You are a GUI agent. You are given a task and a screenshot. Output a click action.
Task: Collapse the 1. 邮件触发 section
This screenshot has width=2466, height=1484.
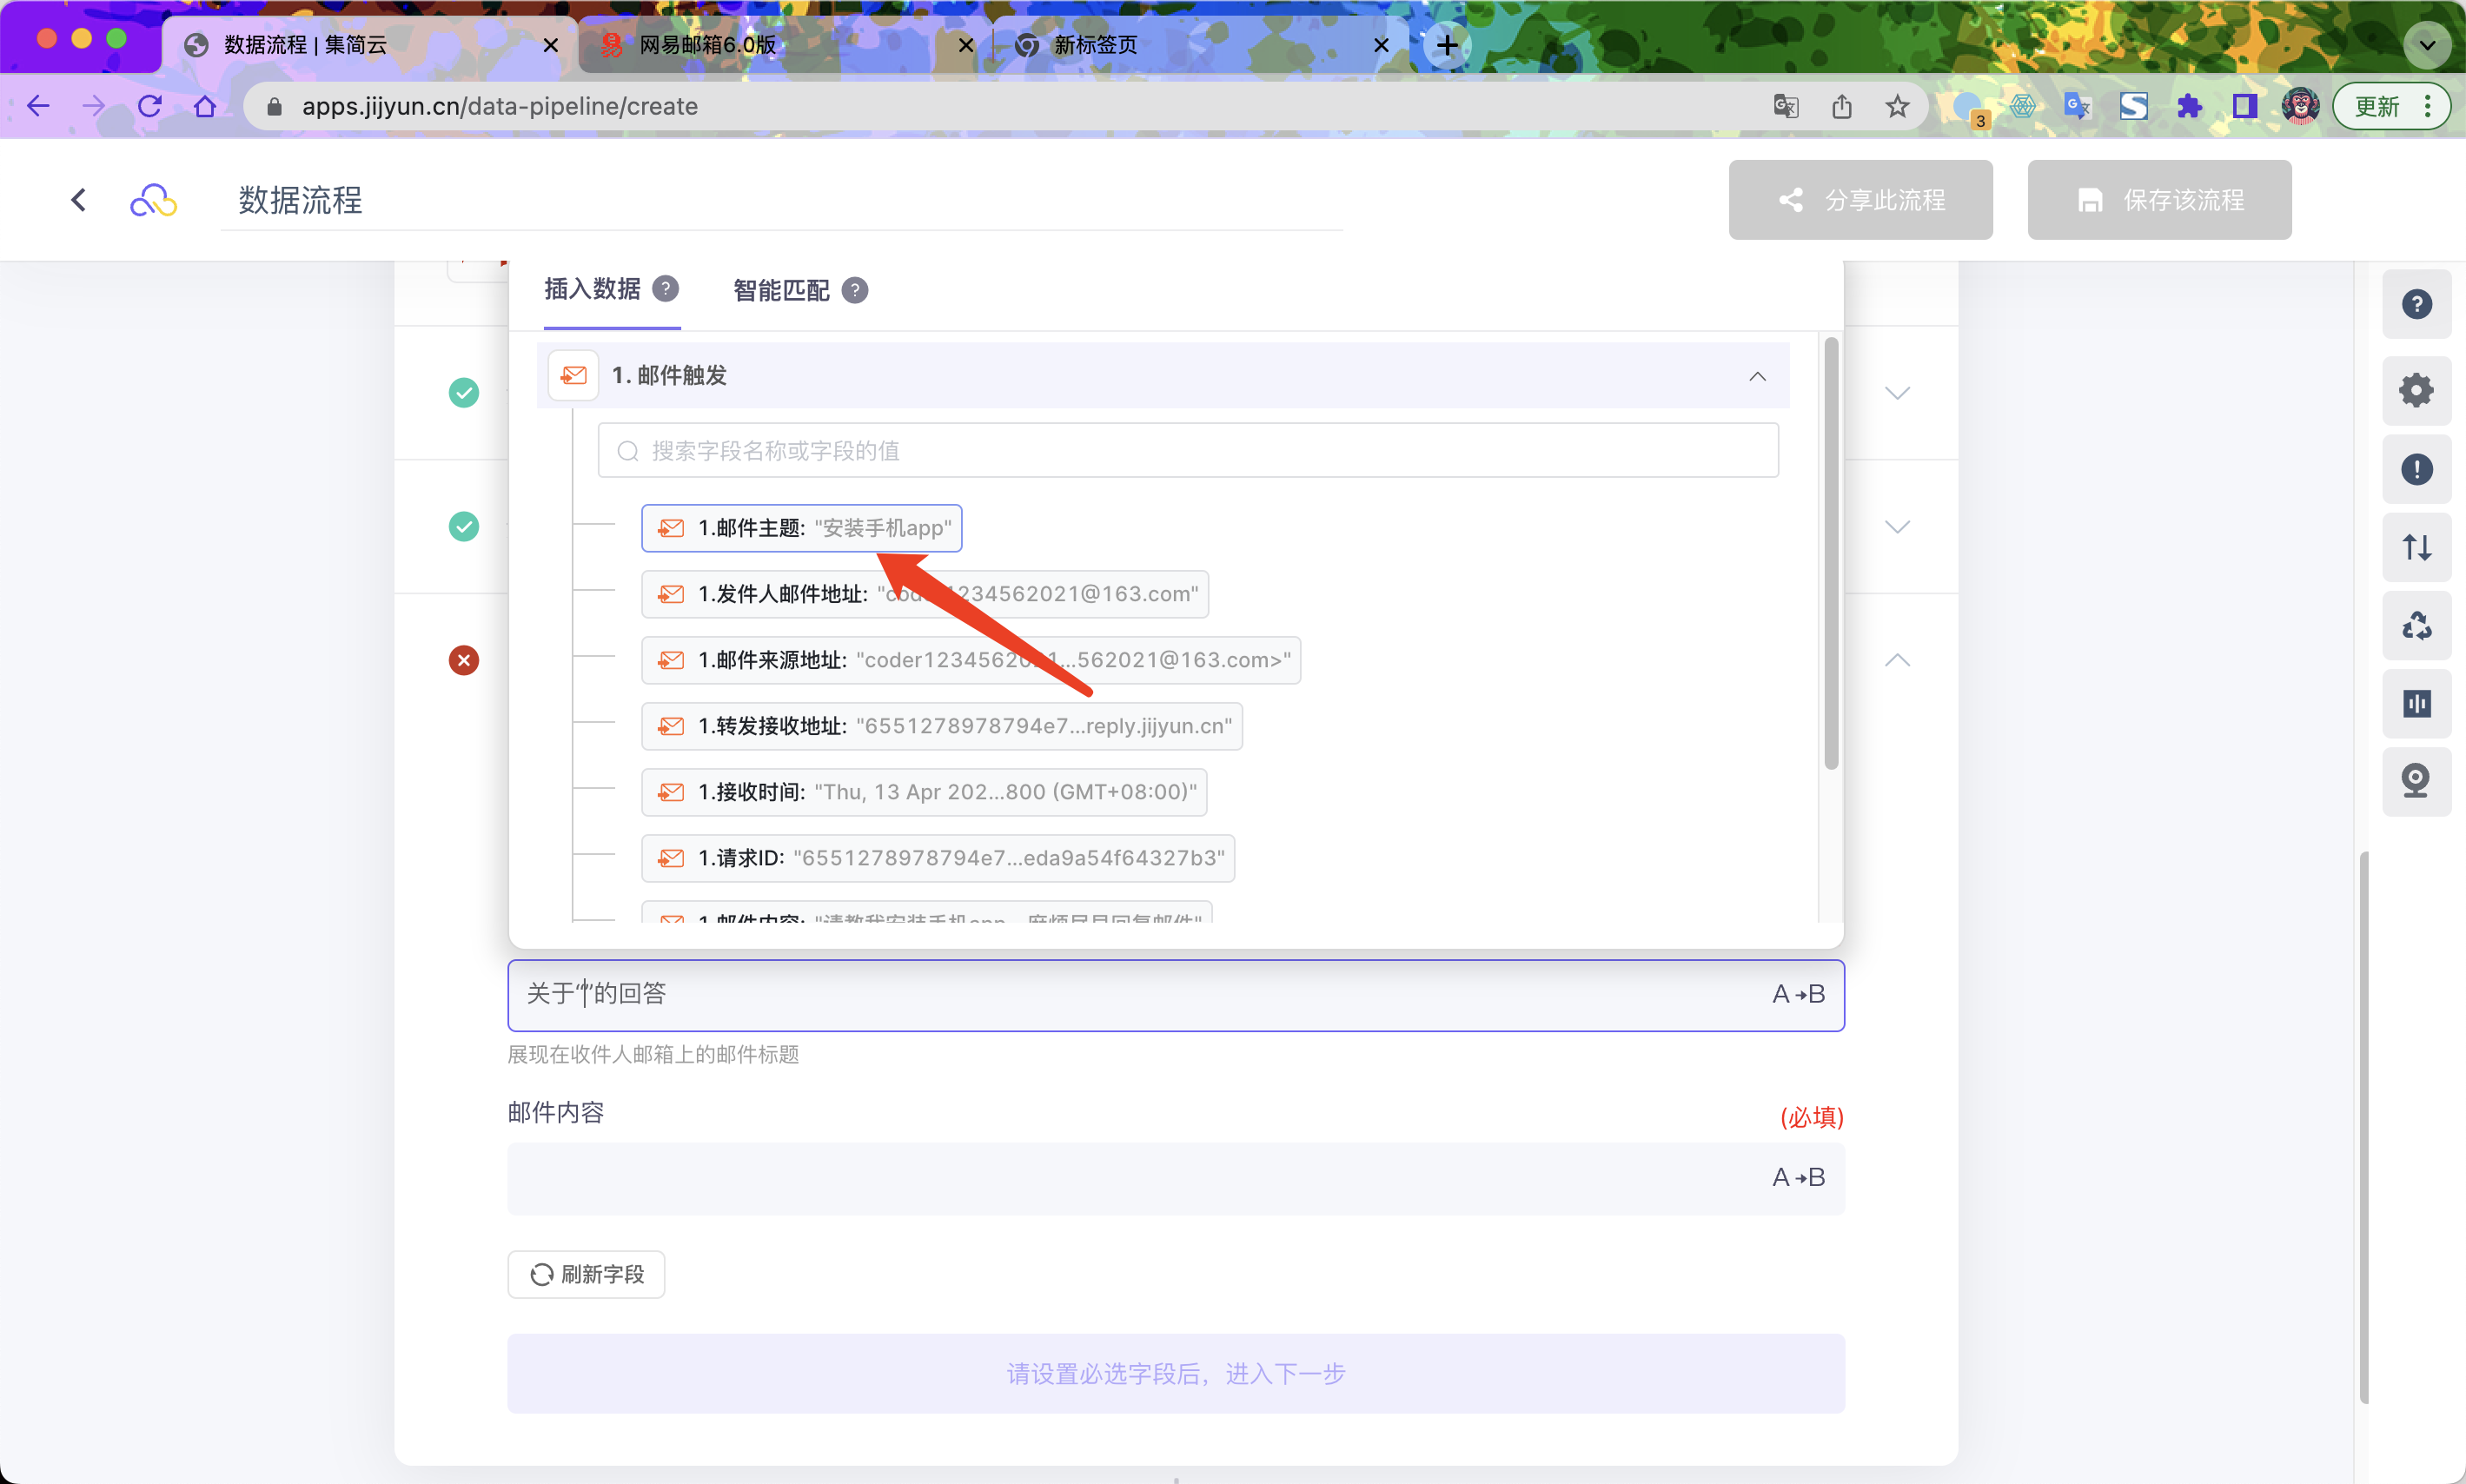(1757, 376)
